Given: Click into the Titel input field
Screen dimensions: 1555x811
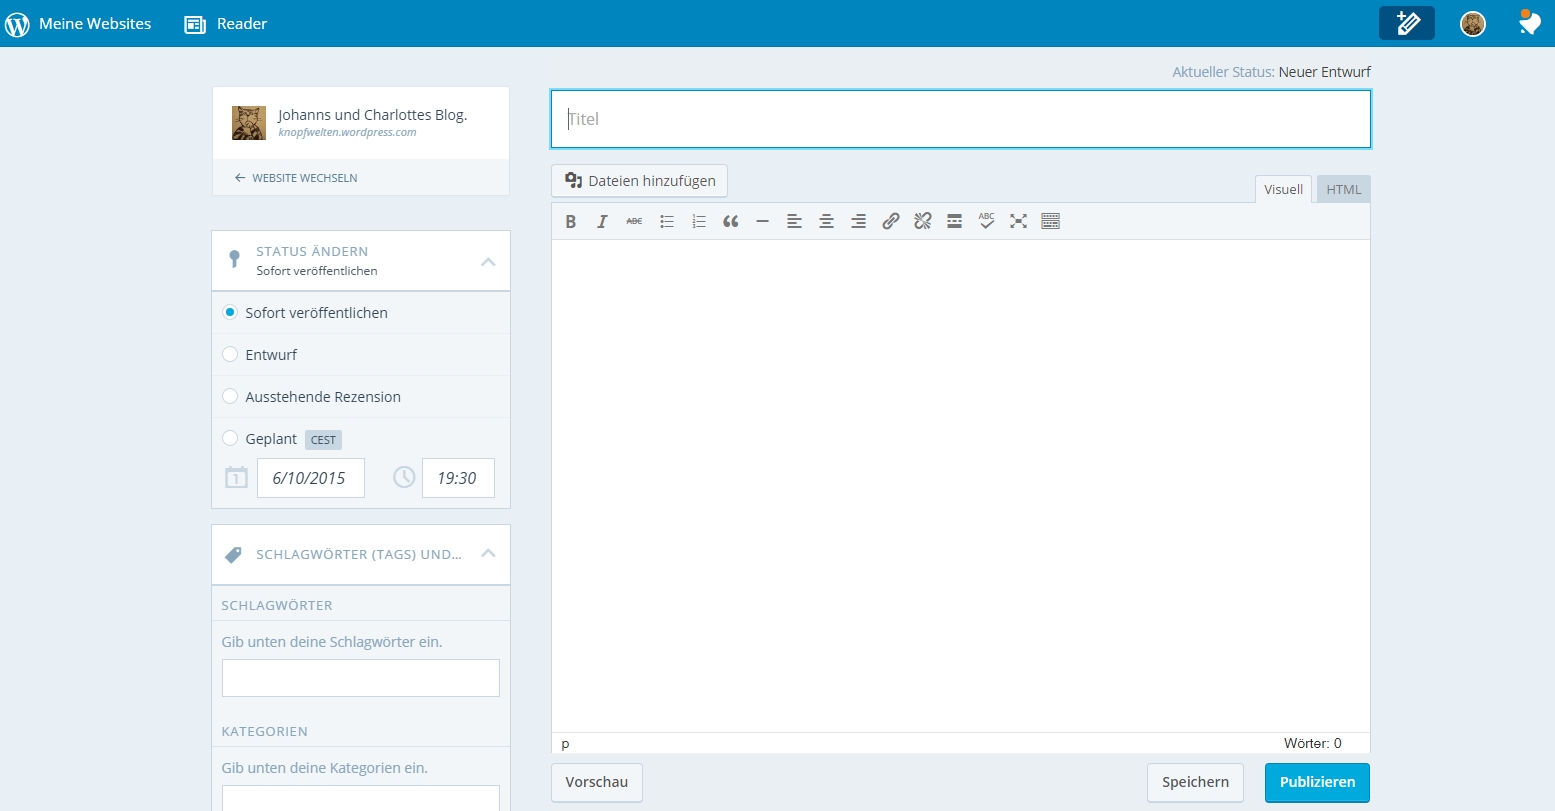Looking at the screenshot, I should 960,119.
